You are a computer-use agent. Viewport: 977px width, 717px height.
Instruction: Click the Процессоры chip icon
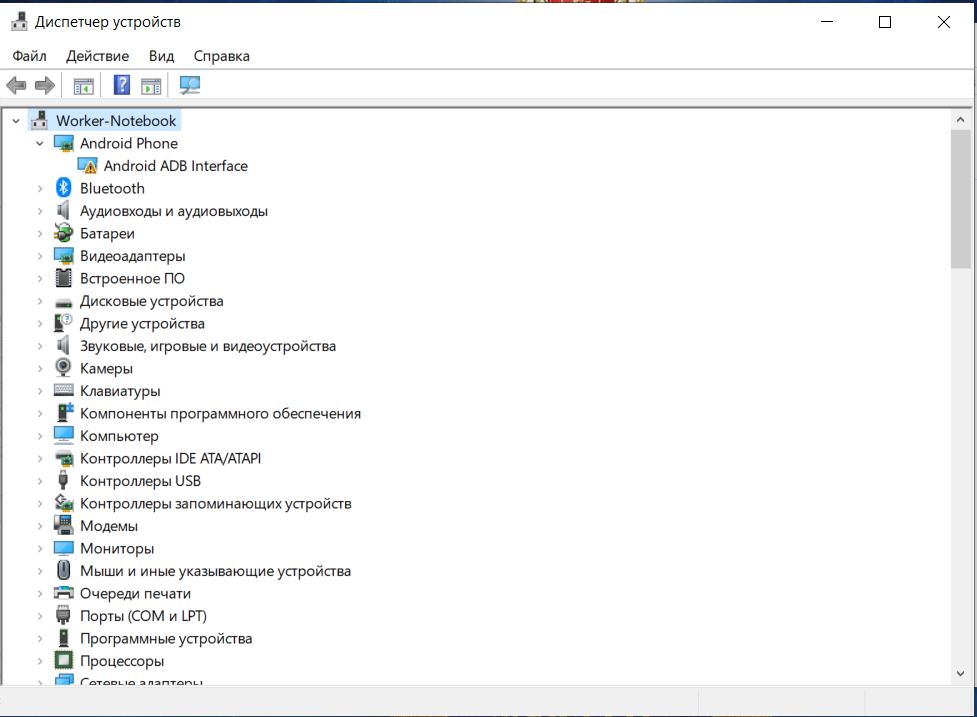[64, 660]
